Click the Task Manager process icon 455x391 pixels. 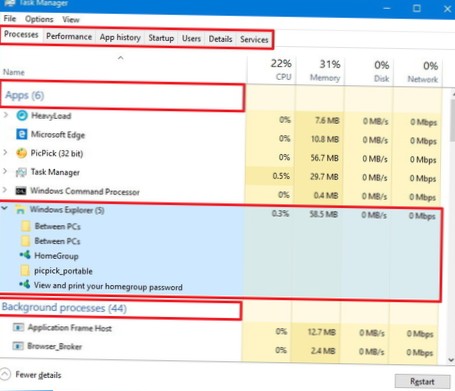point(21,172)
